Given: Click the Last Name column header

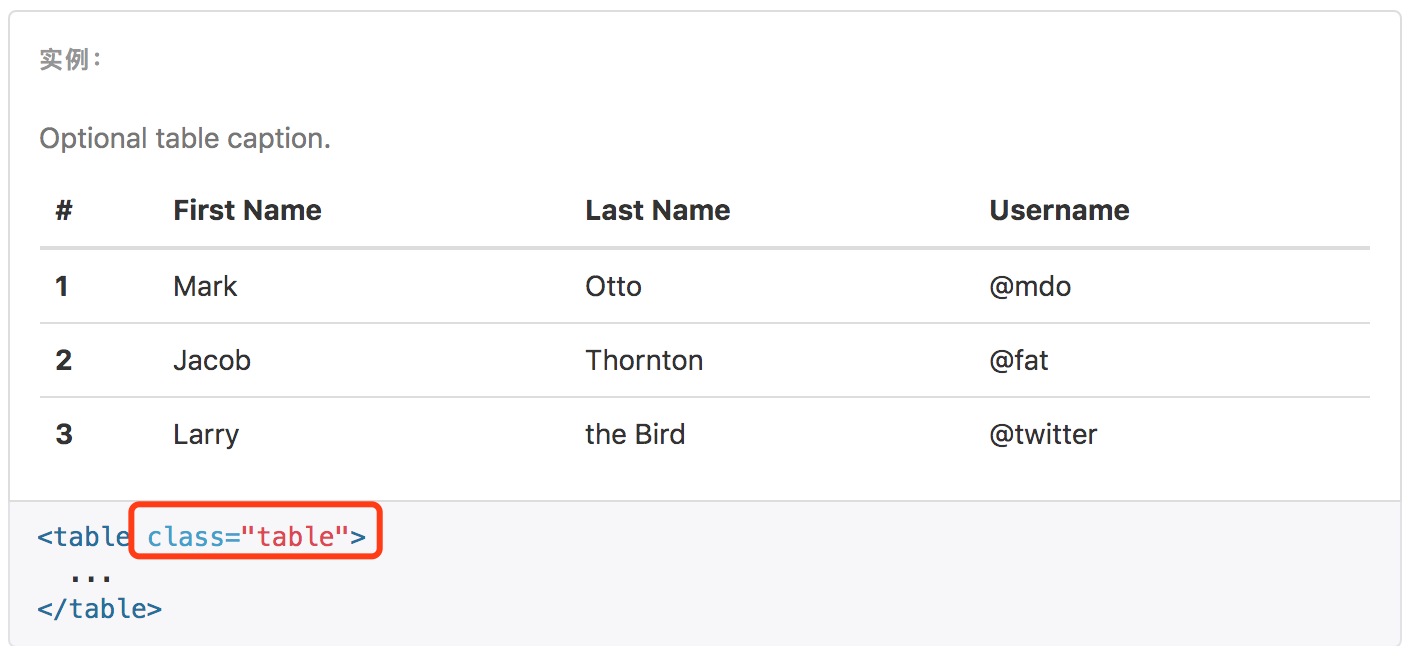Looking at the screenshot, I should [657, 210].
